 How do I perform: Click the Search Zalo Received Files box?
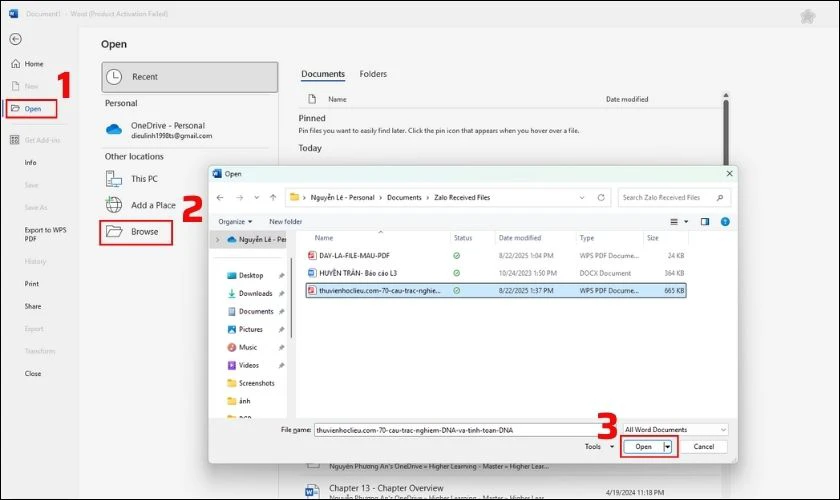click(673, 198)
